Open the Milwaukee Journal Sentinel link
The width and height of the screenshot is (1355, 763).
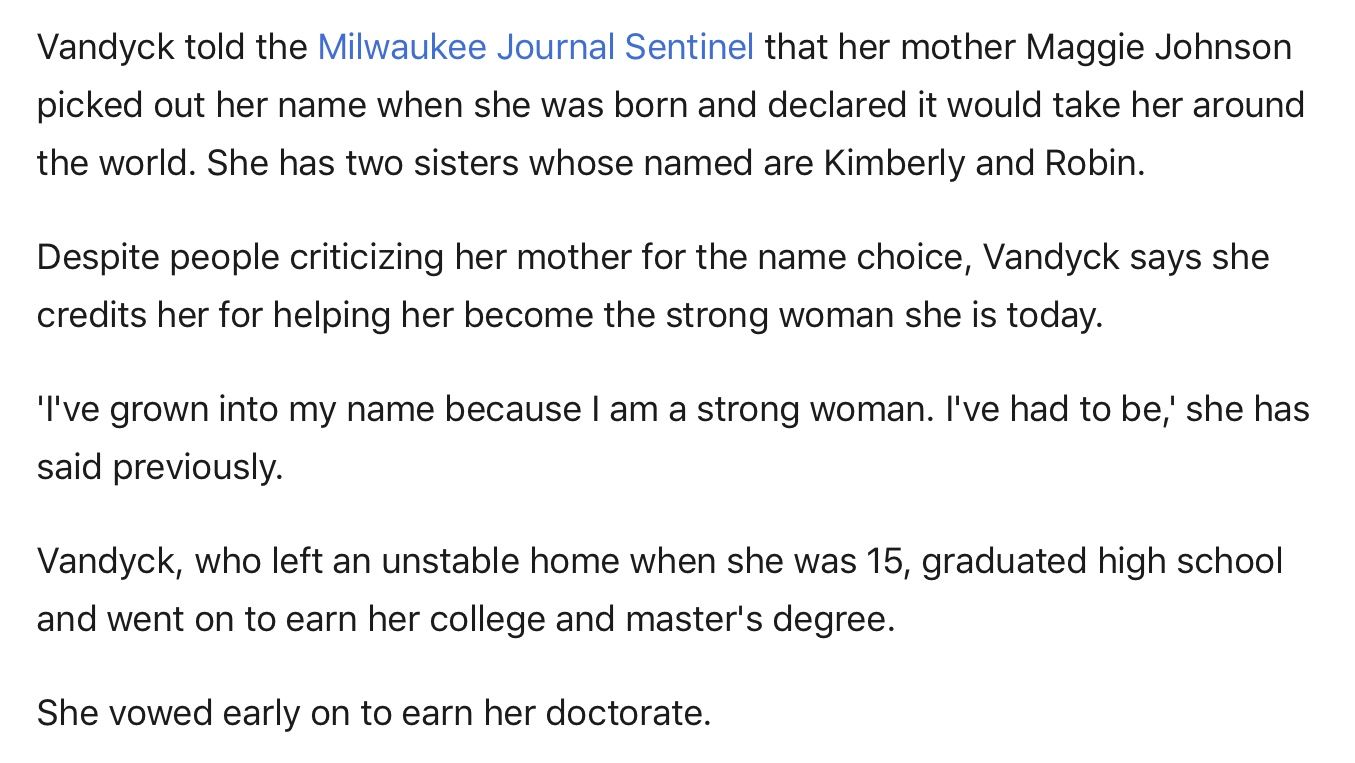535,47
